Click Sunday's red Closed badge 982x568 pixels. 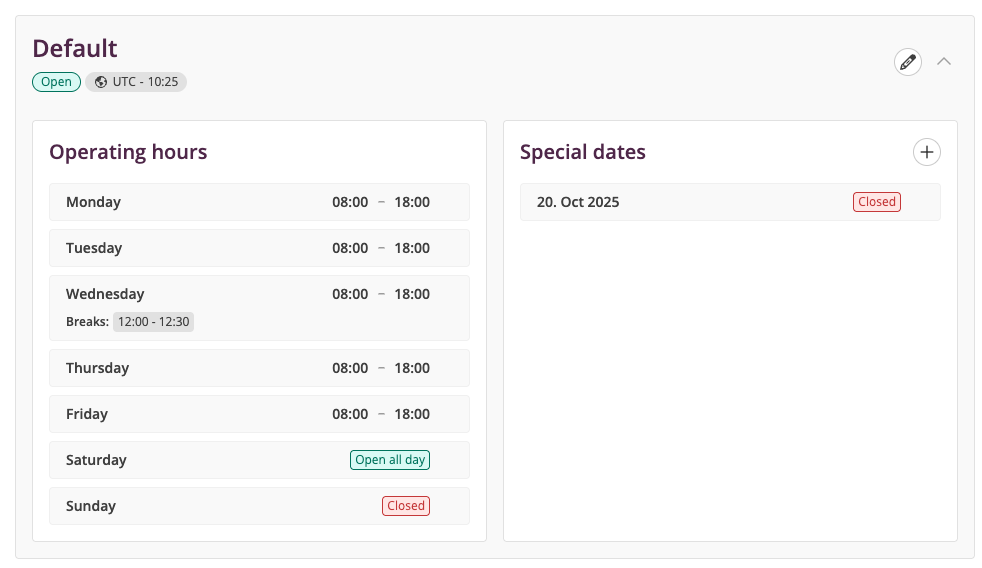pos(406,506)
